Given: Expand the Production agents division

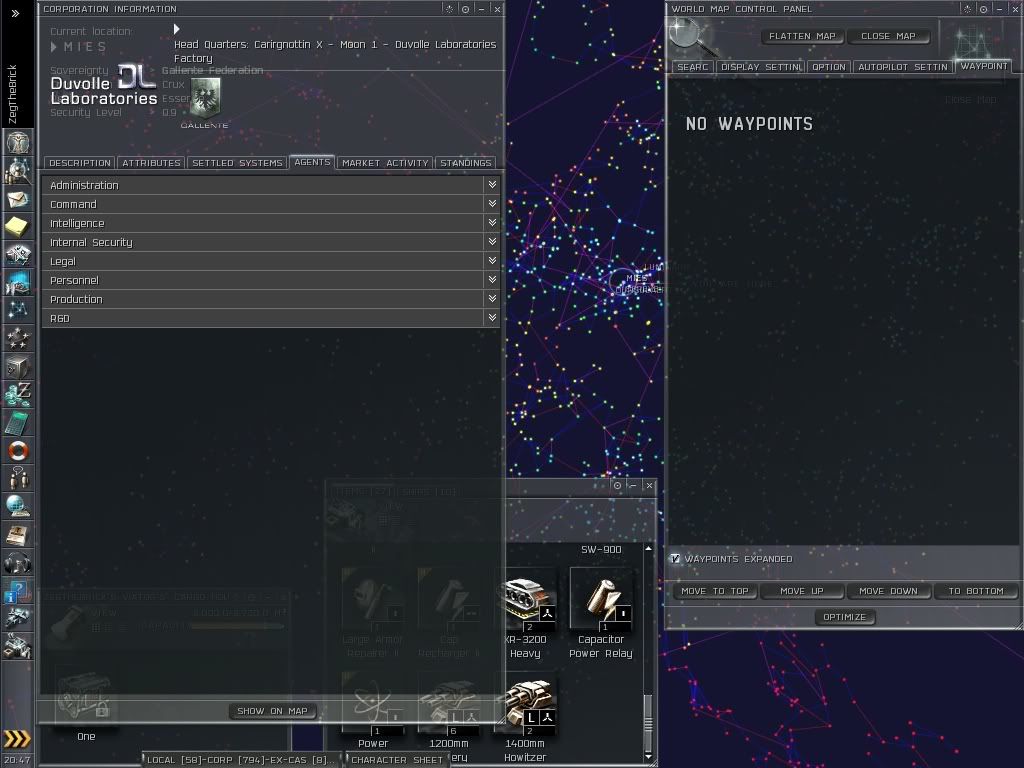Looking at the screenshot, I should 271,298.
